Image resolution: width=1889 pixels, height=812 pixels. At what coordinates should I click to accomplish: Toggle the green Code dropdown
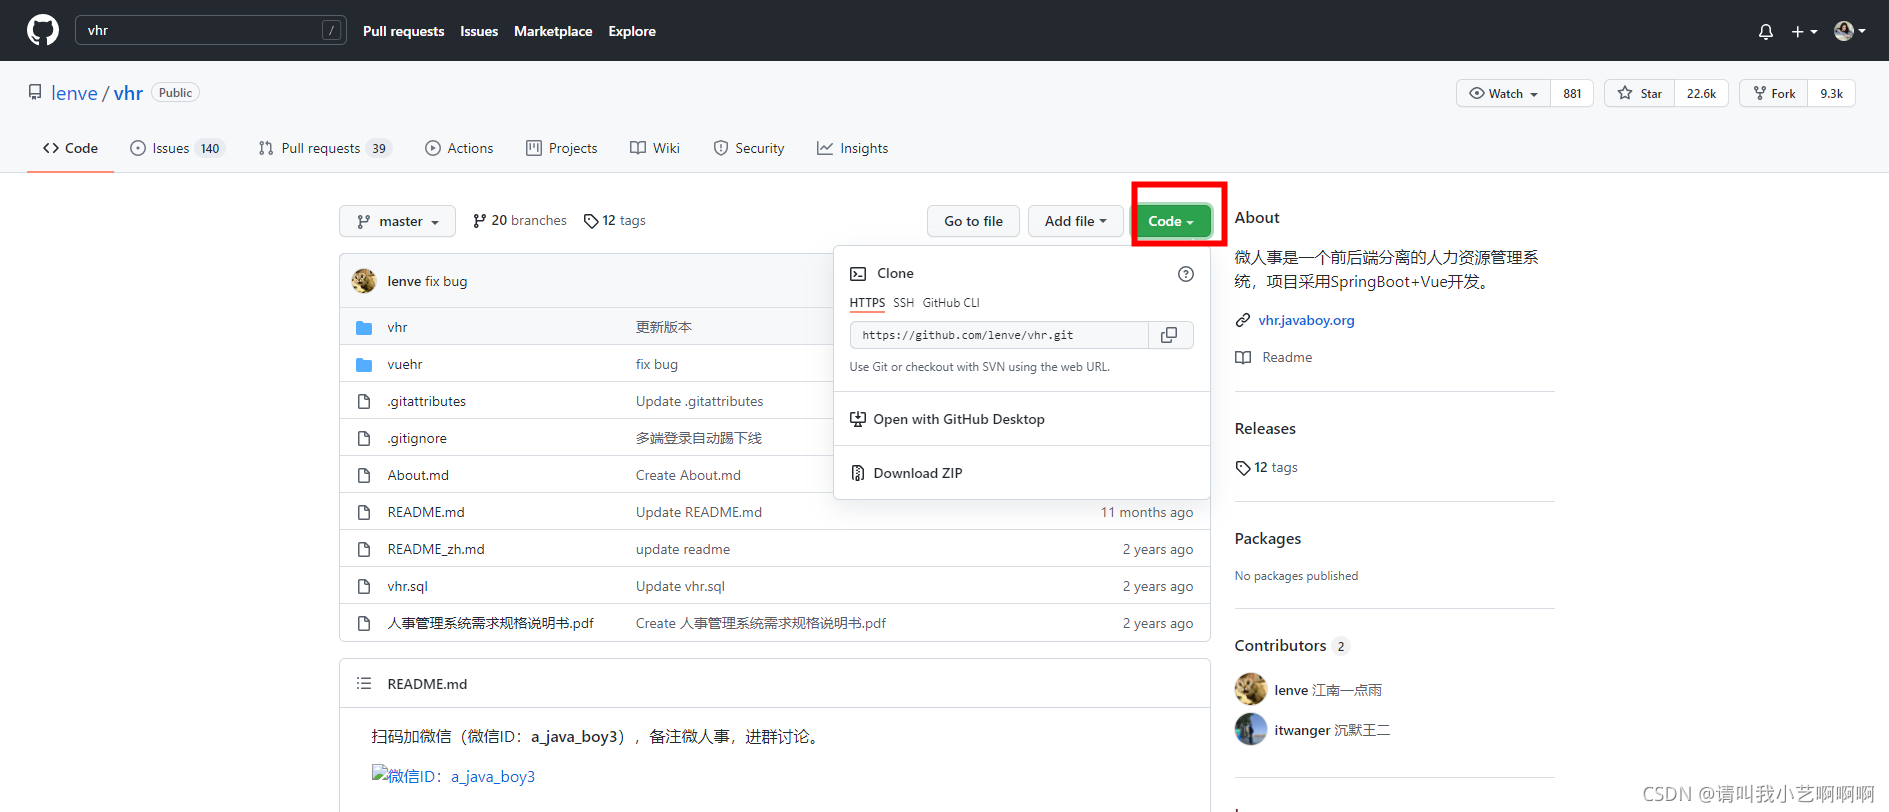[x=1171, y=221]
